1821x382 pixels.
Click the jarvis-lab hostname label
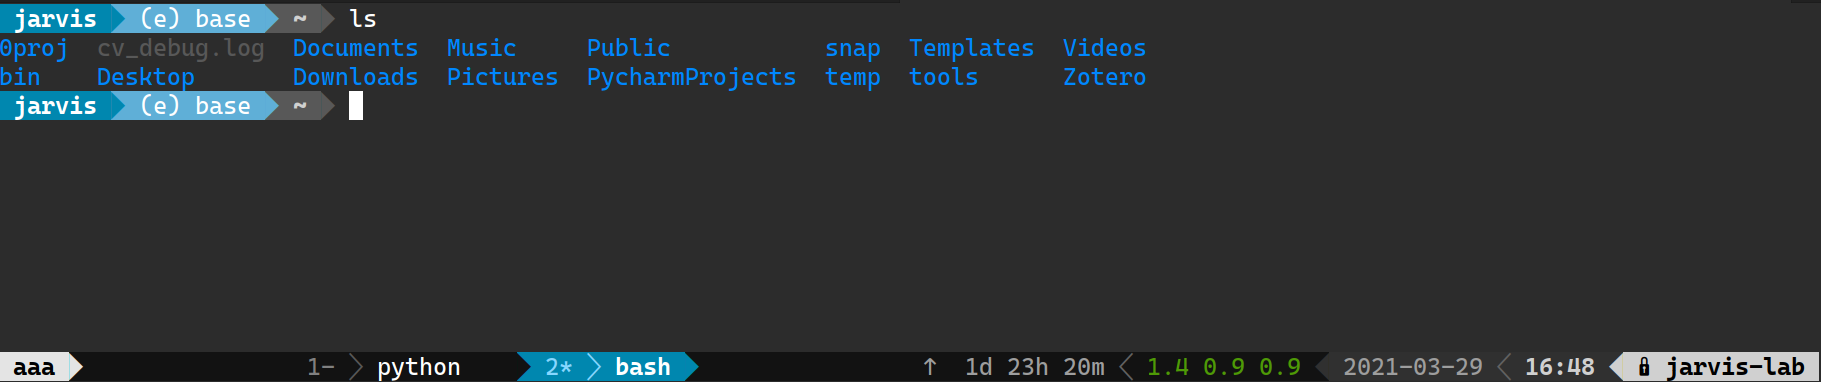click(1734, 367)
